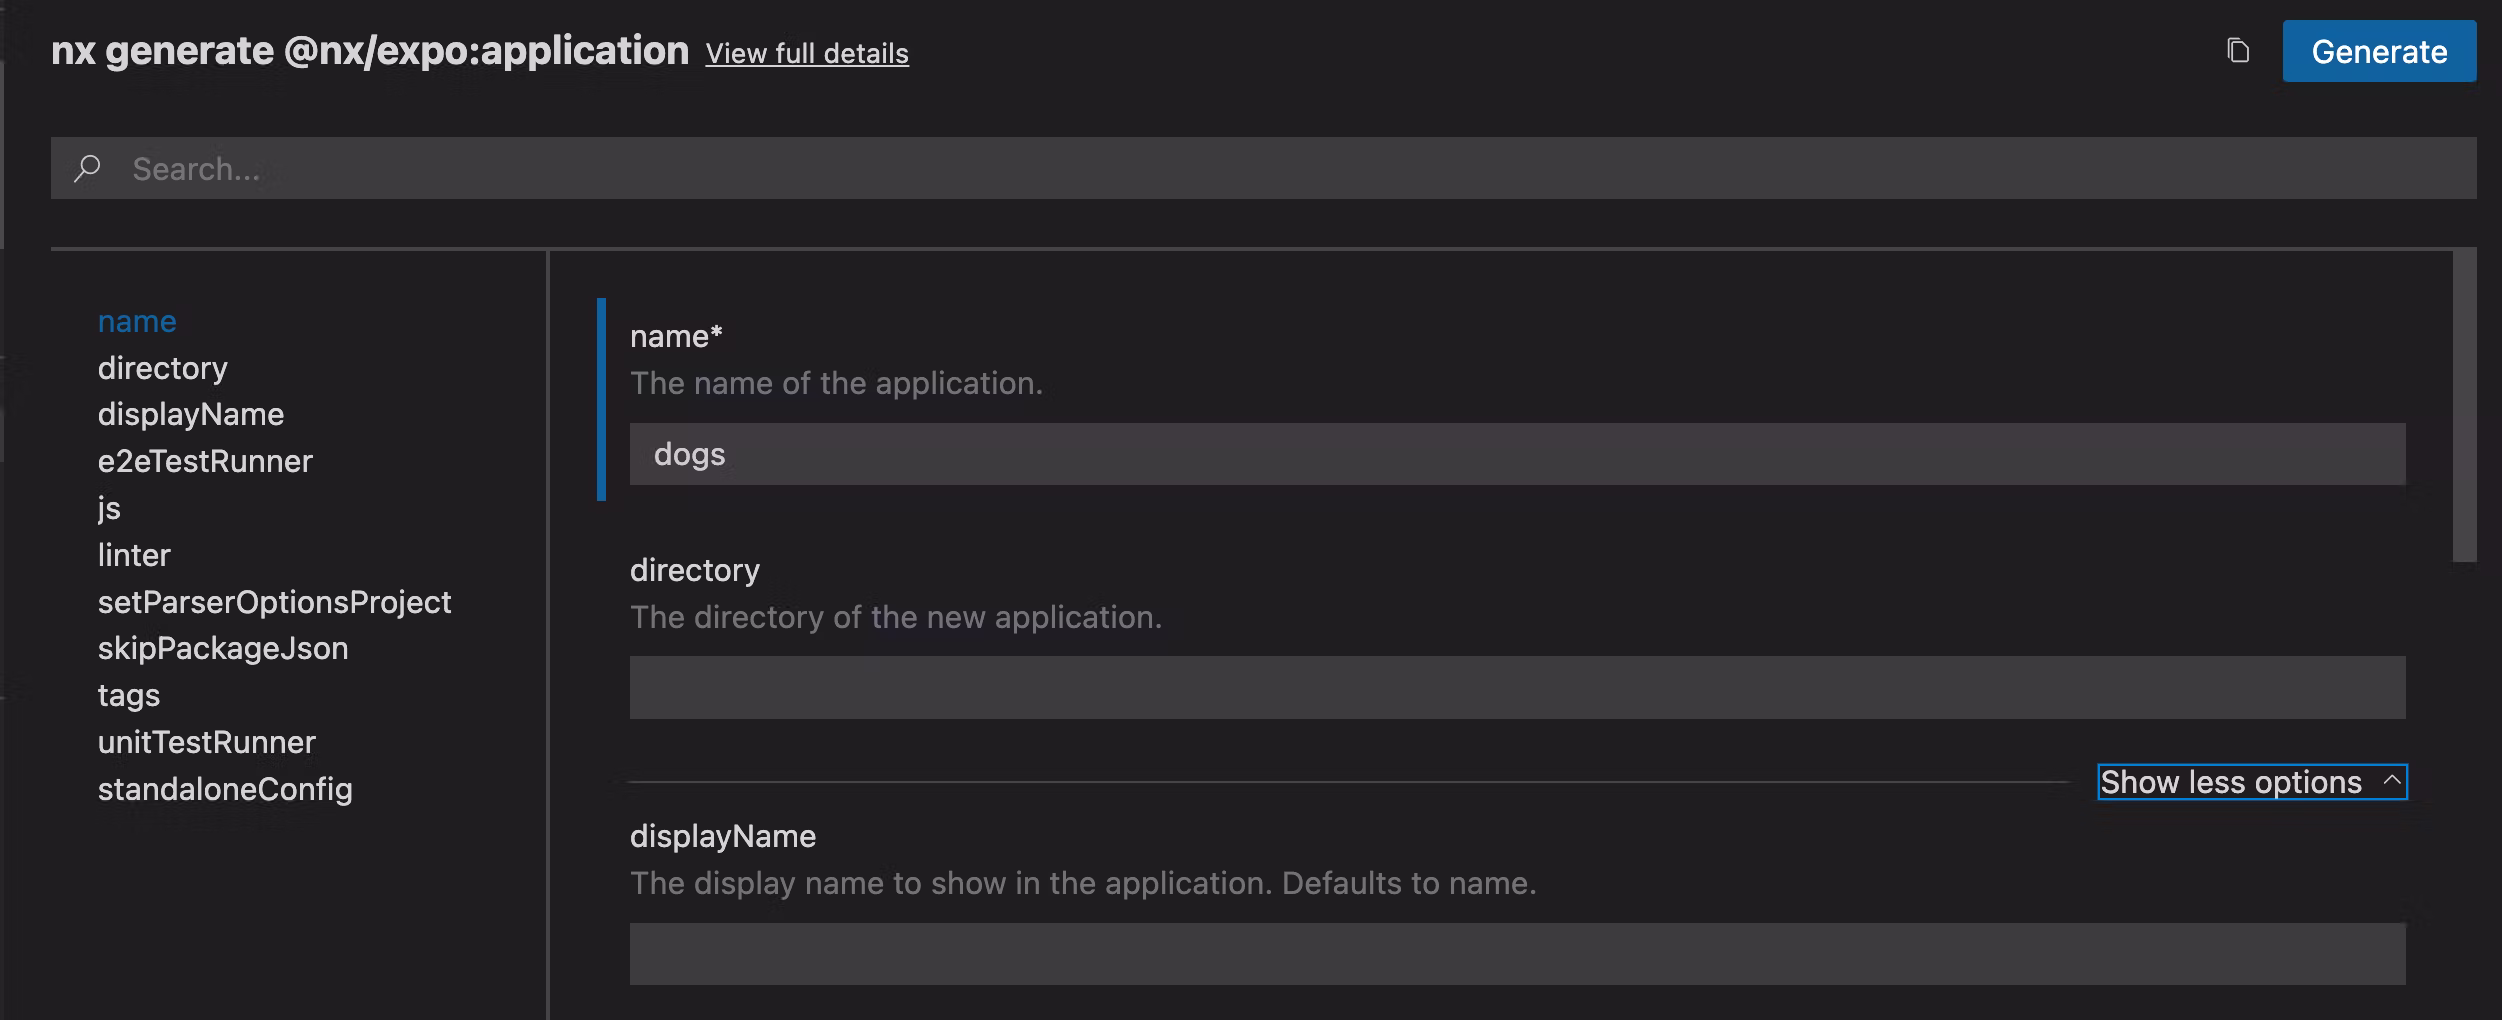The width and height of the screenshot is (2502, 1020).
Task: Collapse options with Show less options
Action: click(x=2251, y=782)
